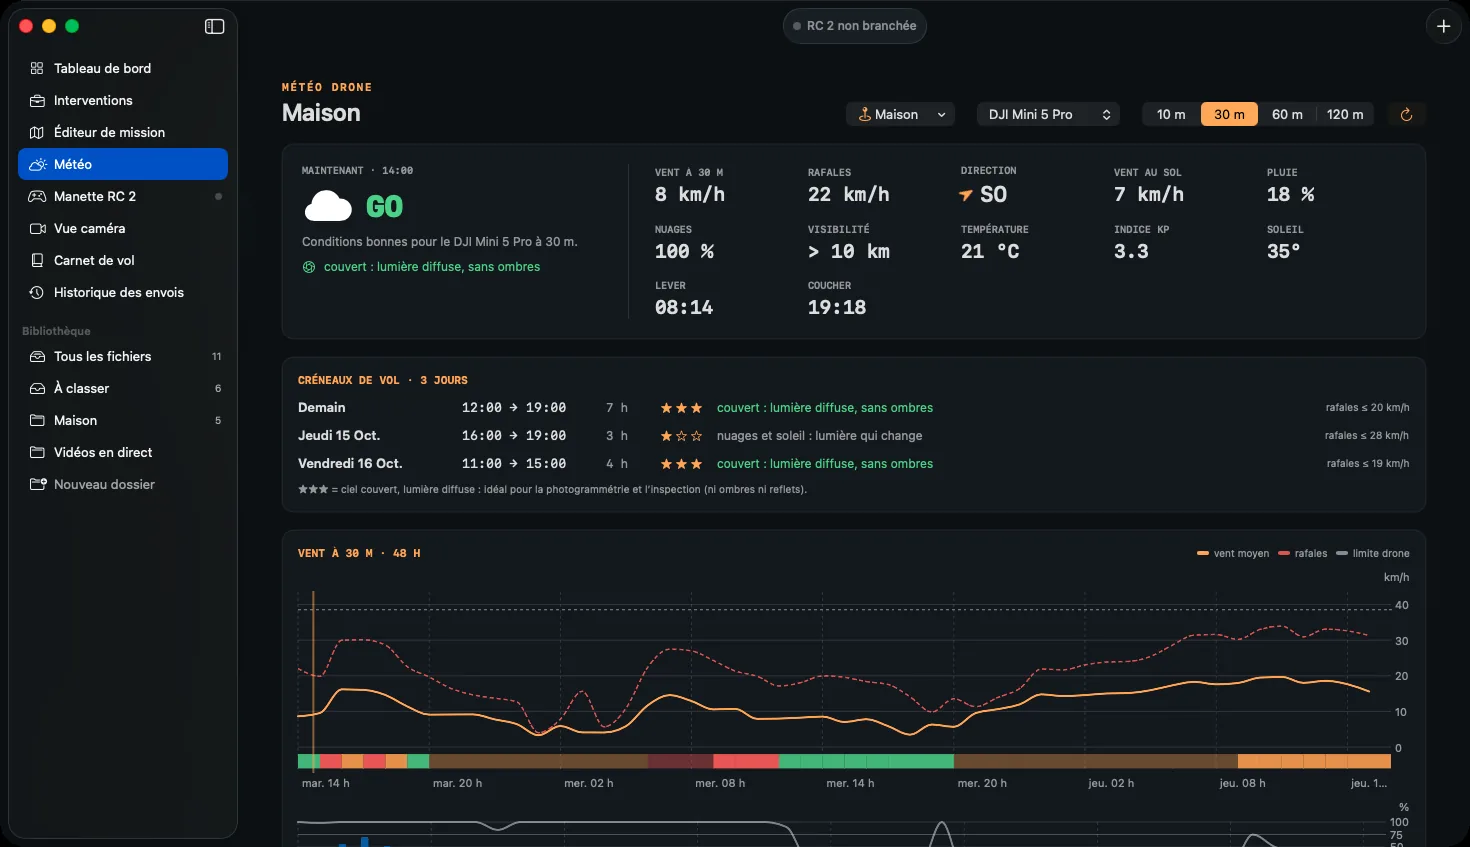Open the Météo section label in the sidebar

point(73,164)
